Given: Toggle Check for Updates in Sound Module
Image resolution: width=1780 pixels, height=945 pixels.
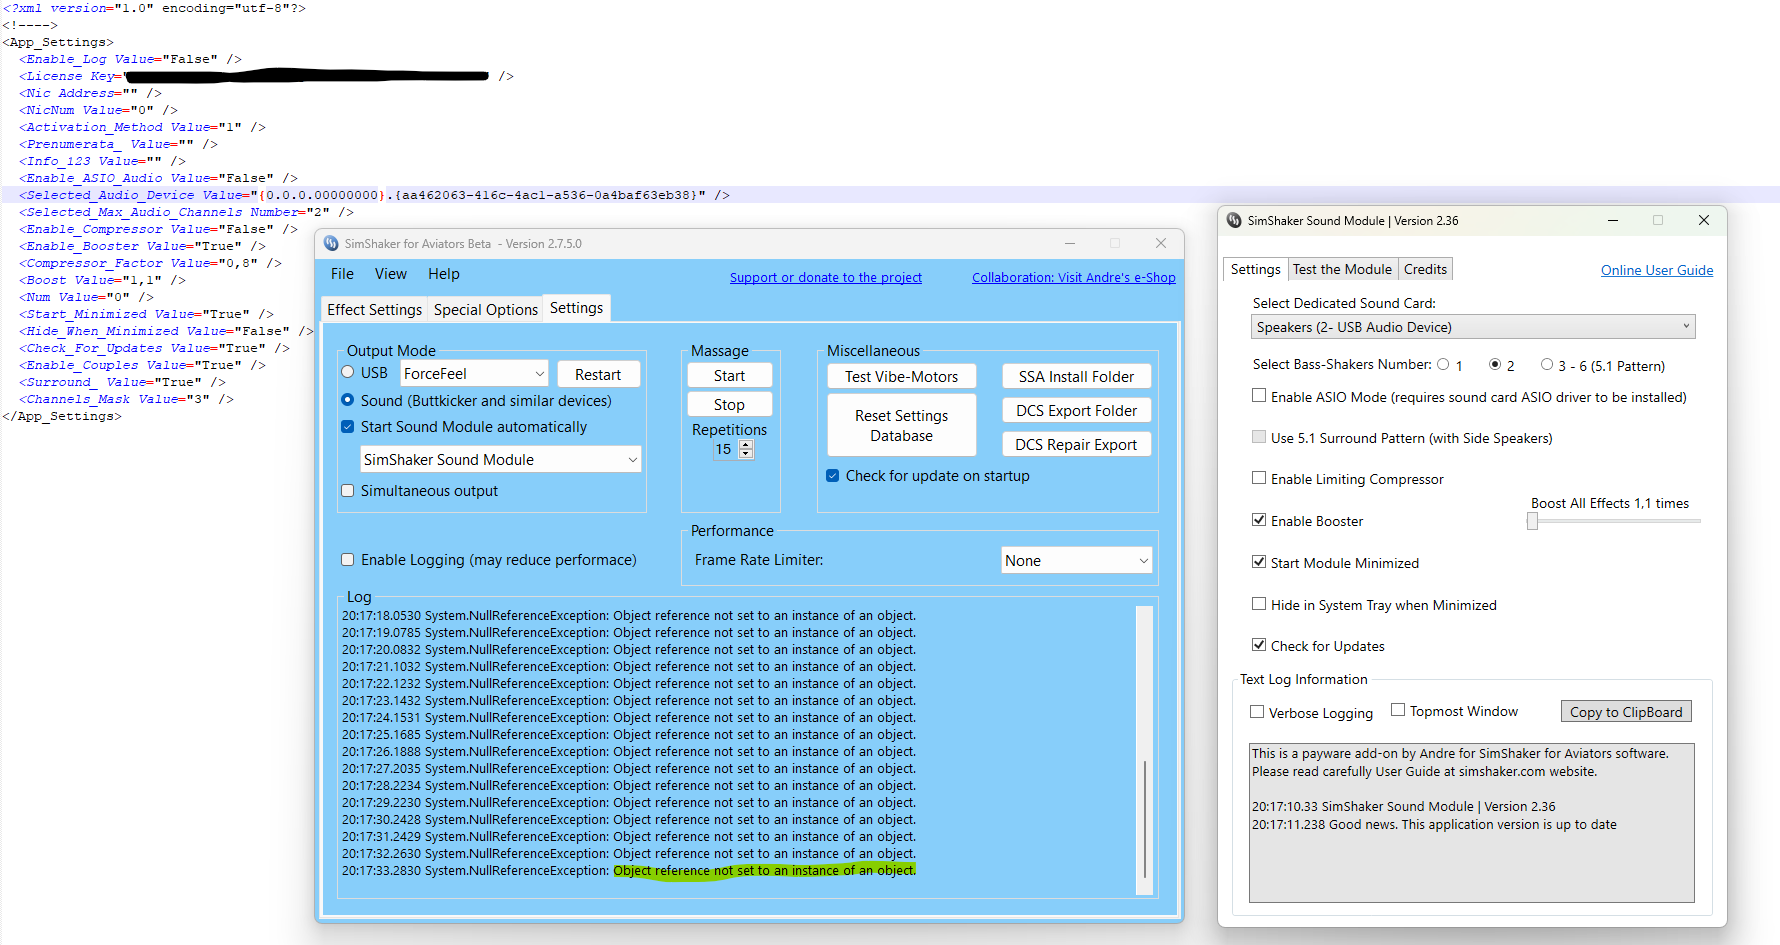Looking at the screenshot, I should tap(1259, 645).
